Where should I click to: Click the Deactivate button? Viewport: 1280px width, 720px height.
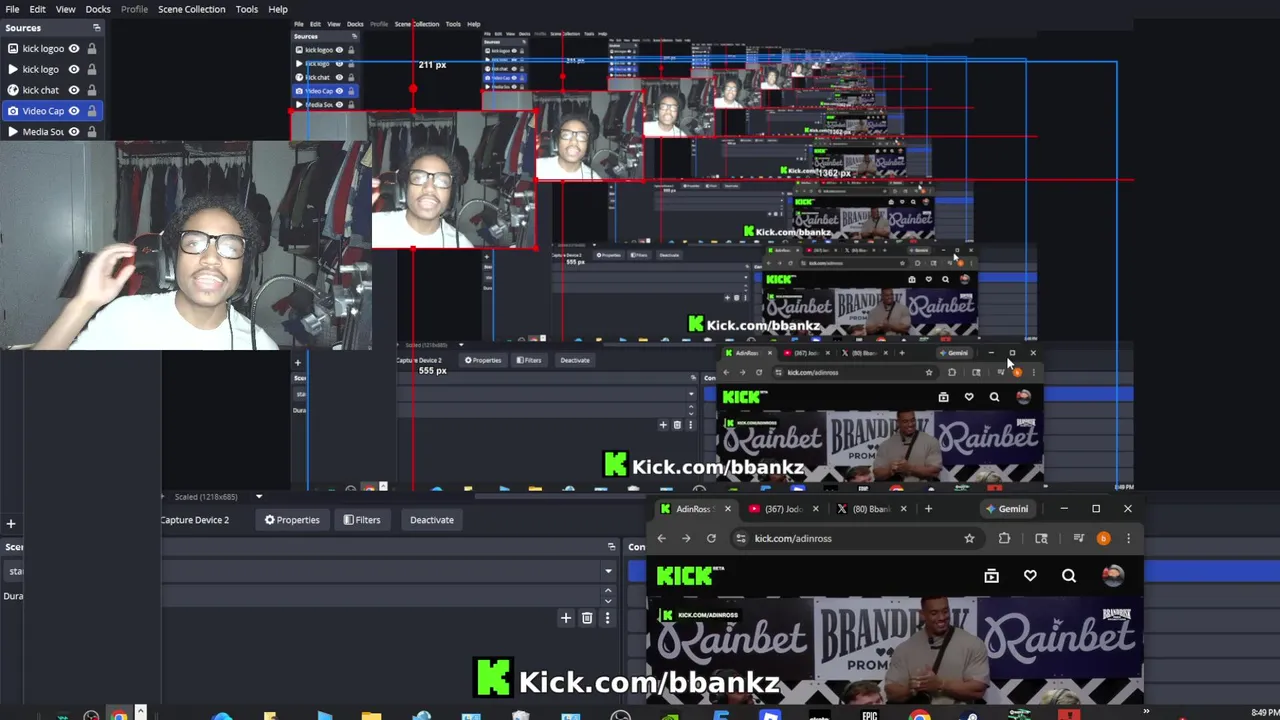(x=431, y=520)
